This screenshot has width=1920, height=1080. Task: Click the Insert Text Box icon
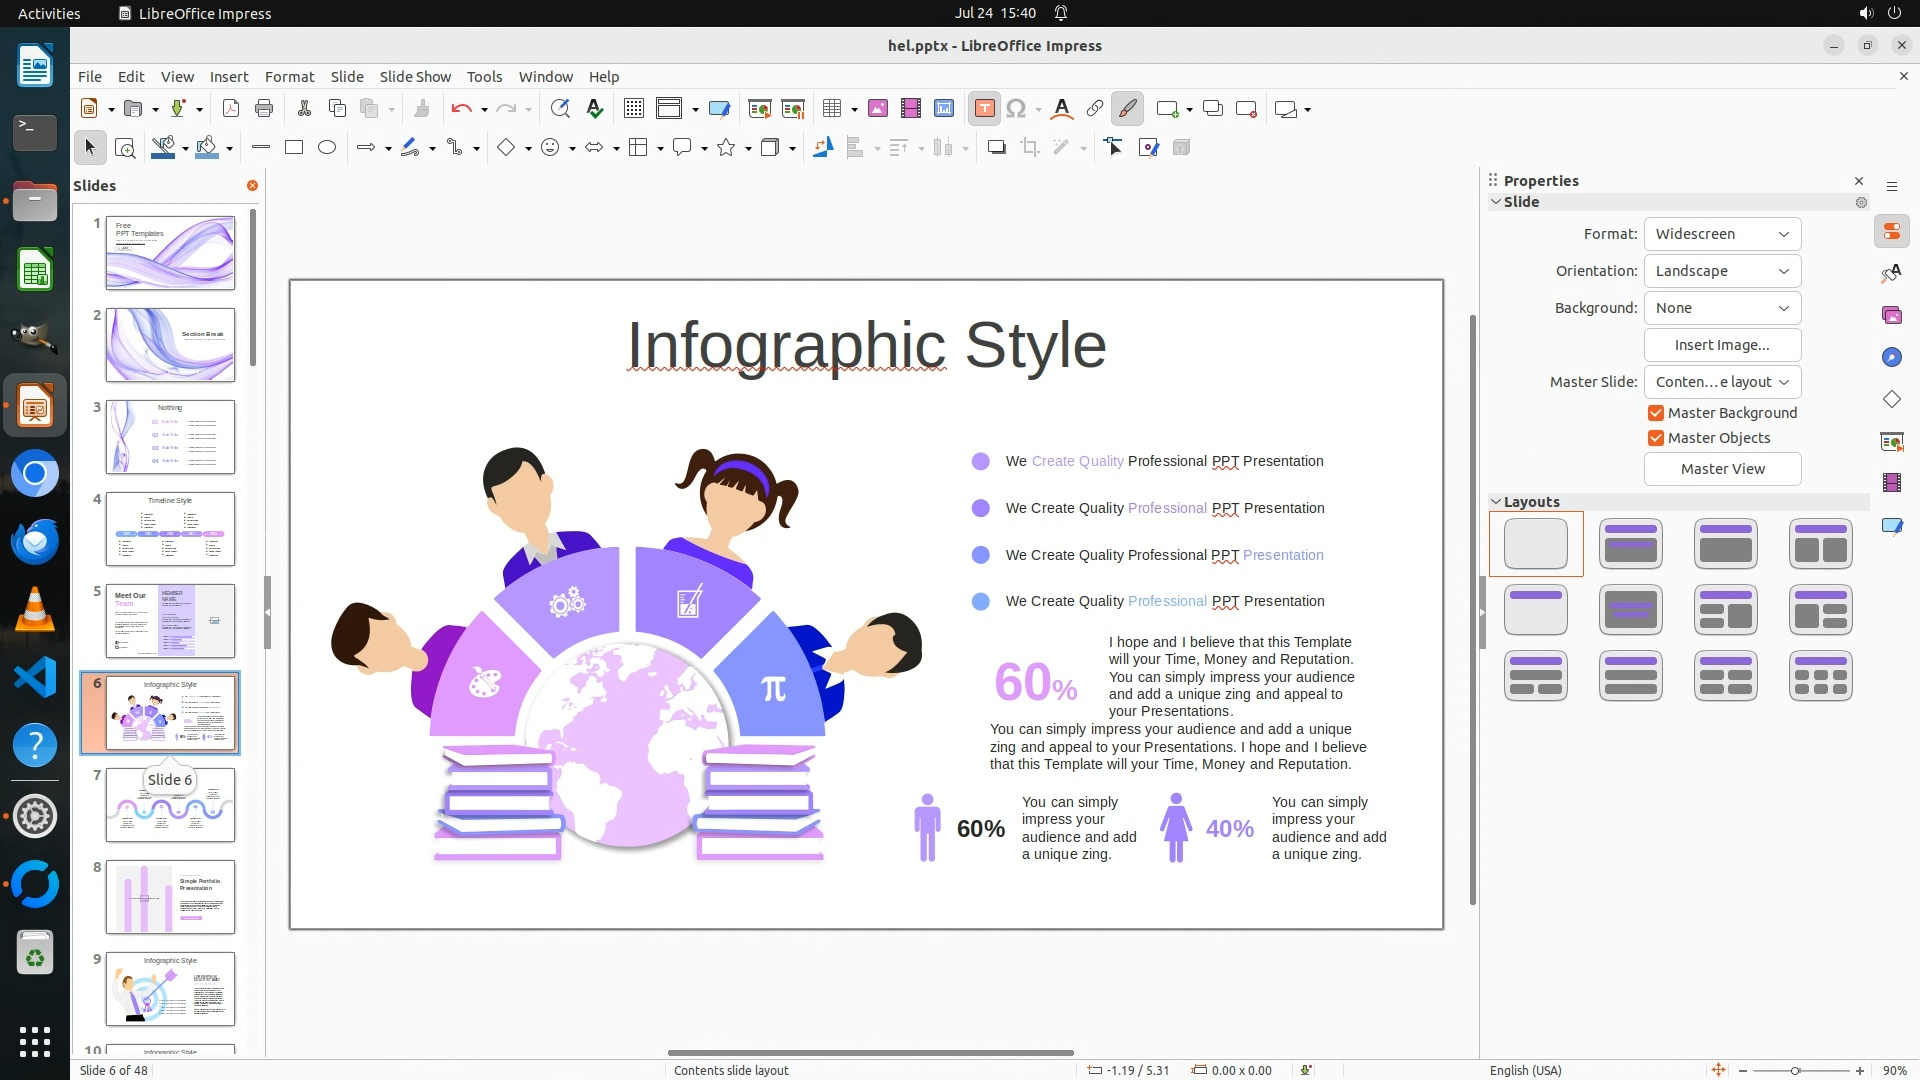point(984,109)
